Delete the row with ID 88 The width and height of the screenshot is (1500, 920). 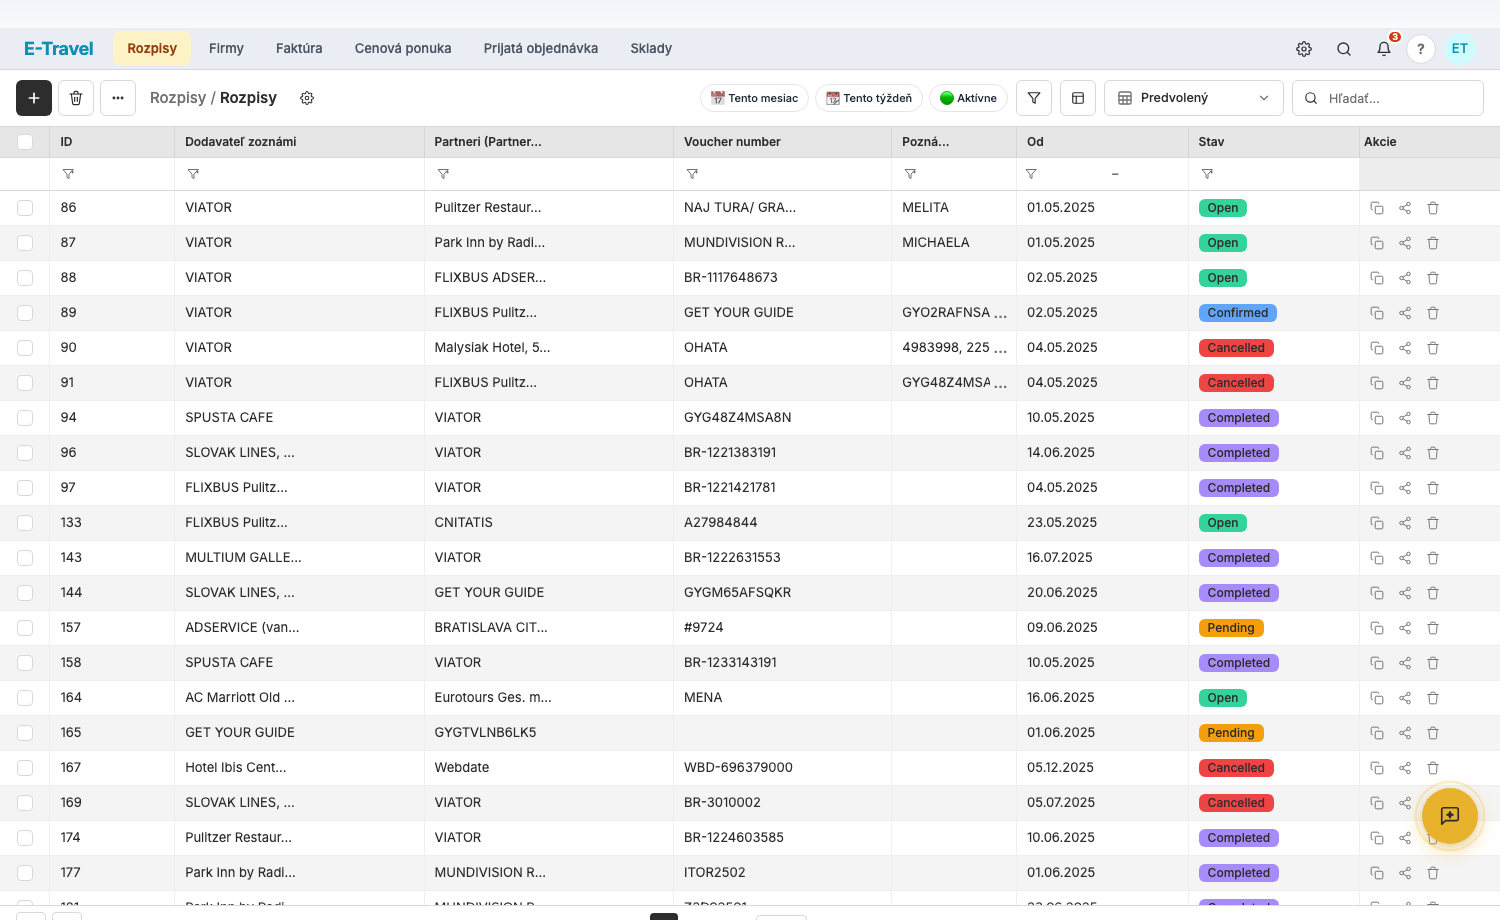click(x=1433, y=278)
